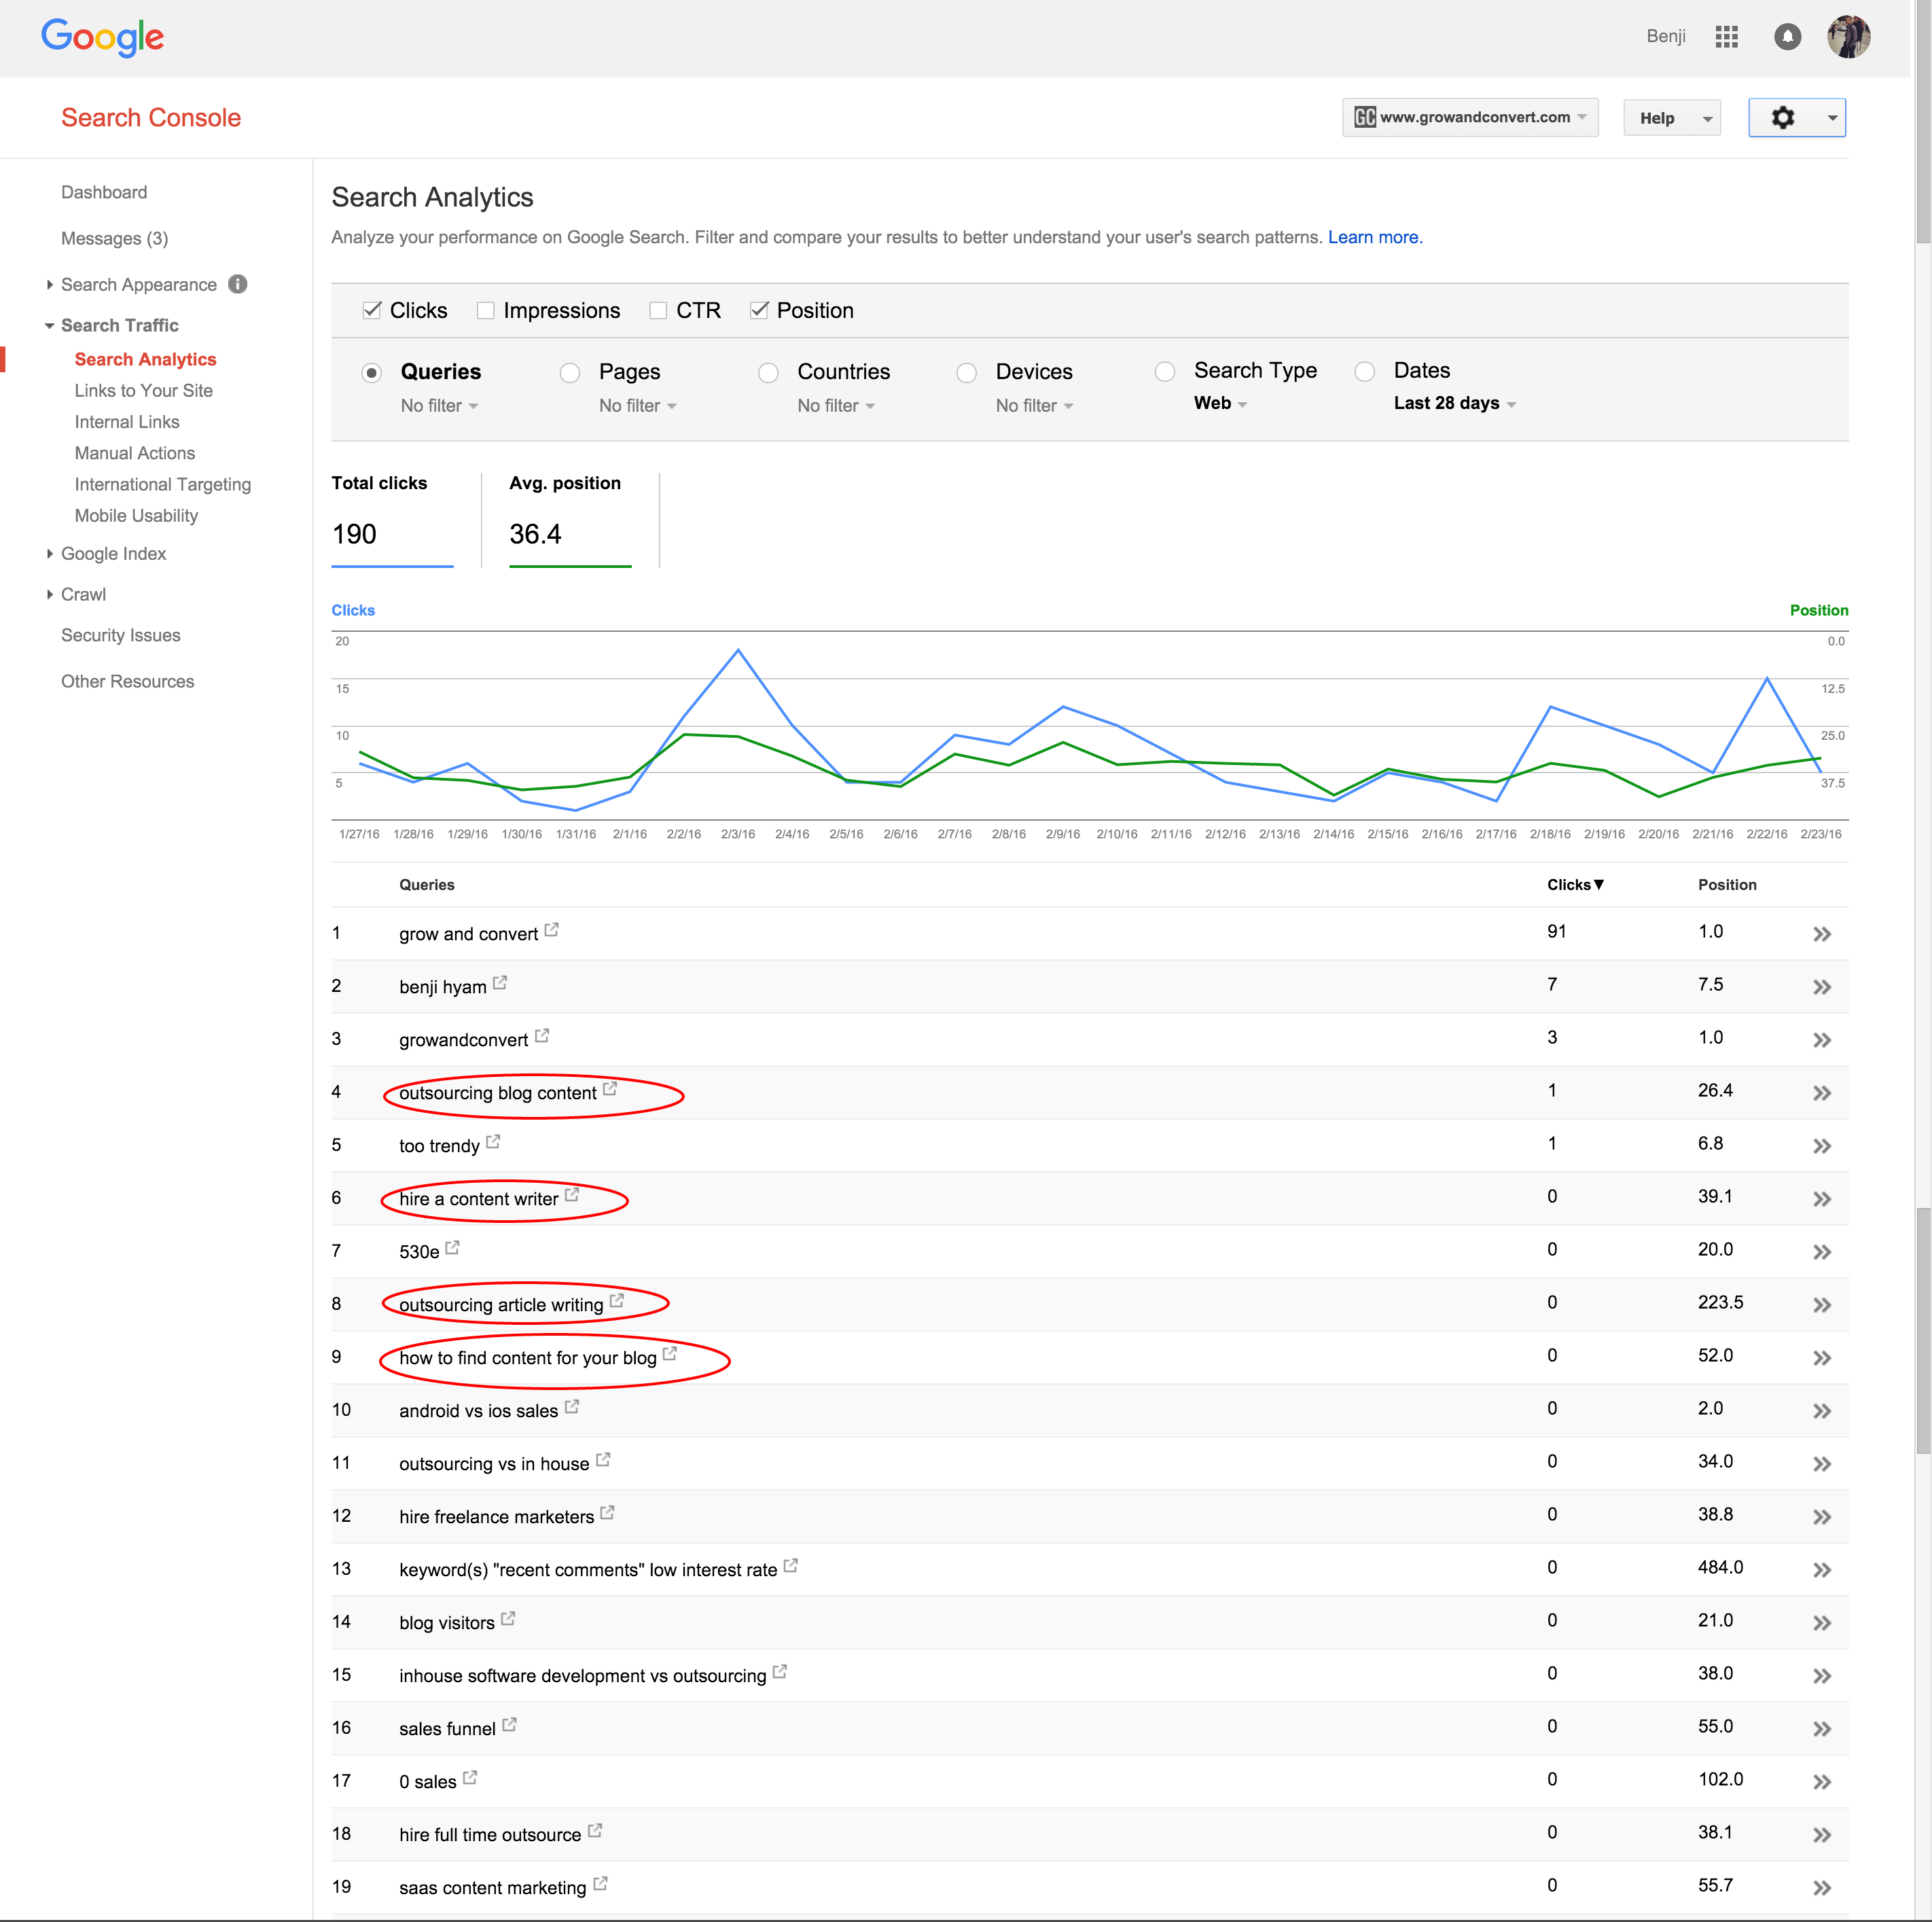The width and height of the screenshot is (1932, 1922).
Task: Enable the Impressions checkbox
Action: 486,310
